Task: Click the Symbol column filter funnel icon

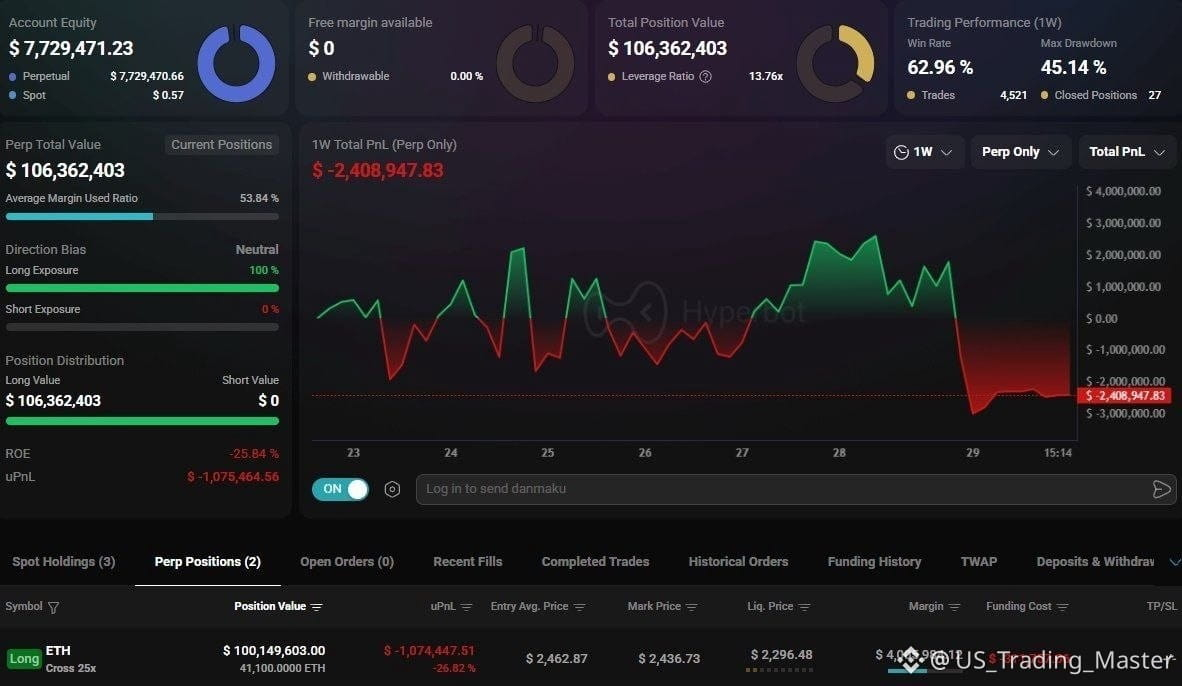Action: [54, 607]
